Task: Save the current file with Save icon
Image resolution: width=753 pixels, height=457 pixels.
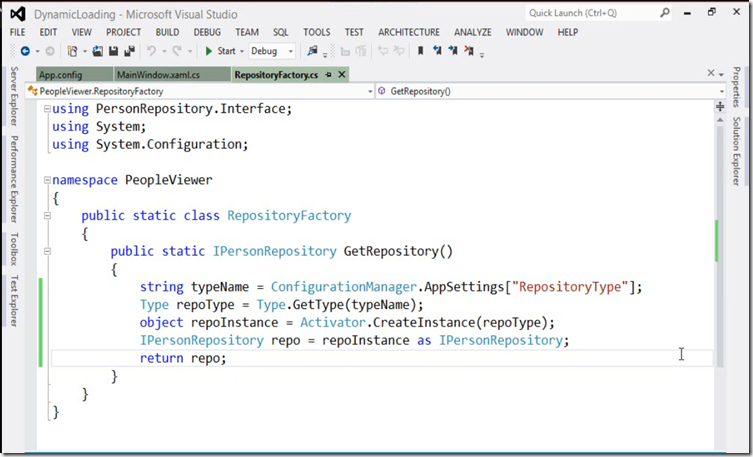Action: coord(113,51)
